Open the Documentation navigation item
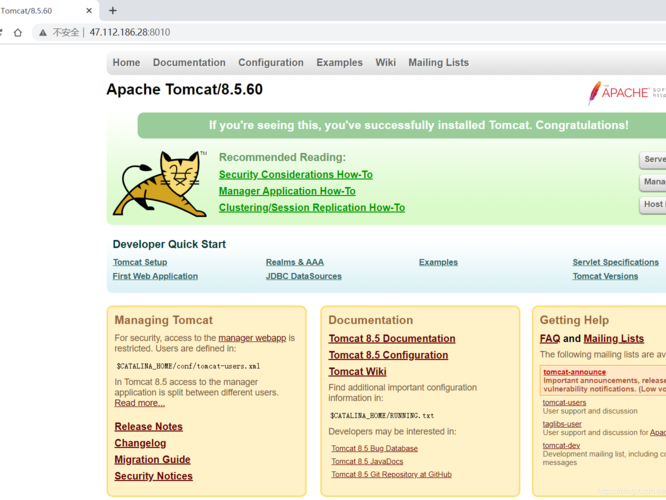Screen dimensions: 666x500 coord(189,62)
